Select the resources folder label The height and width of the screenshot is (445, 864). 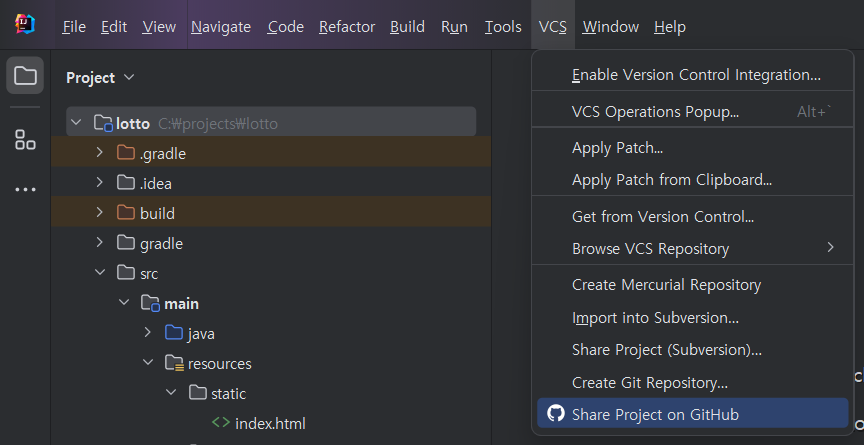(x=219, y=364)
